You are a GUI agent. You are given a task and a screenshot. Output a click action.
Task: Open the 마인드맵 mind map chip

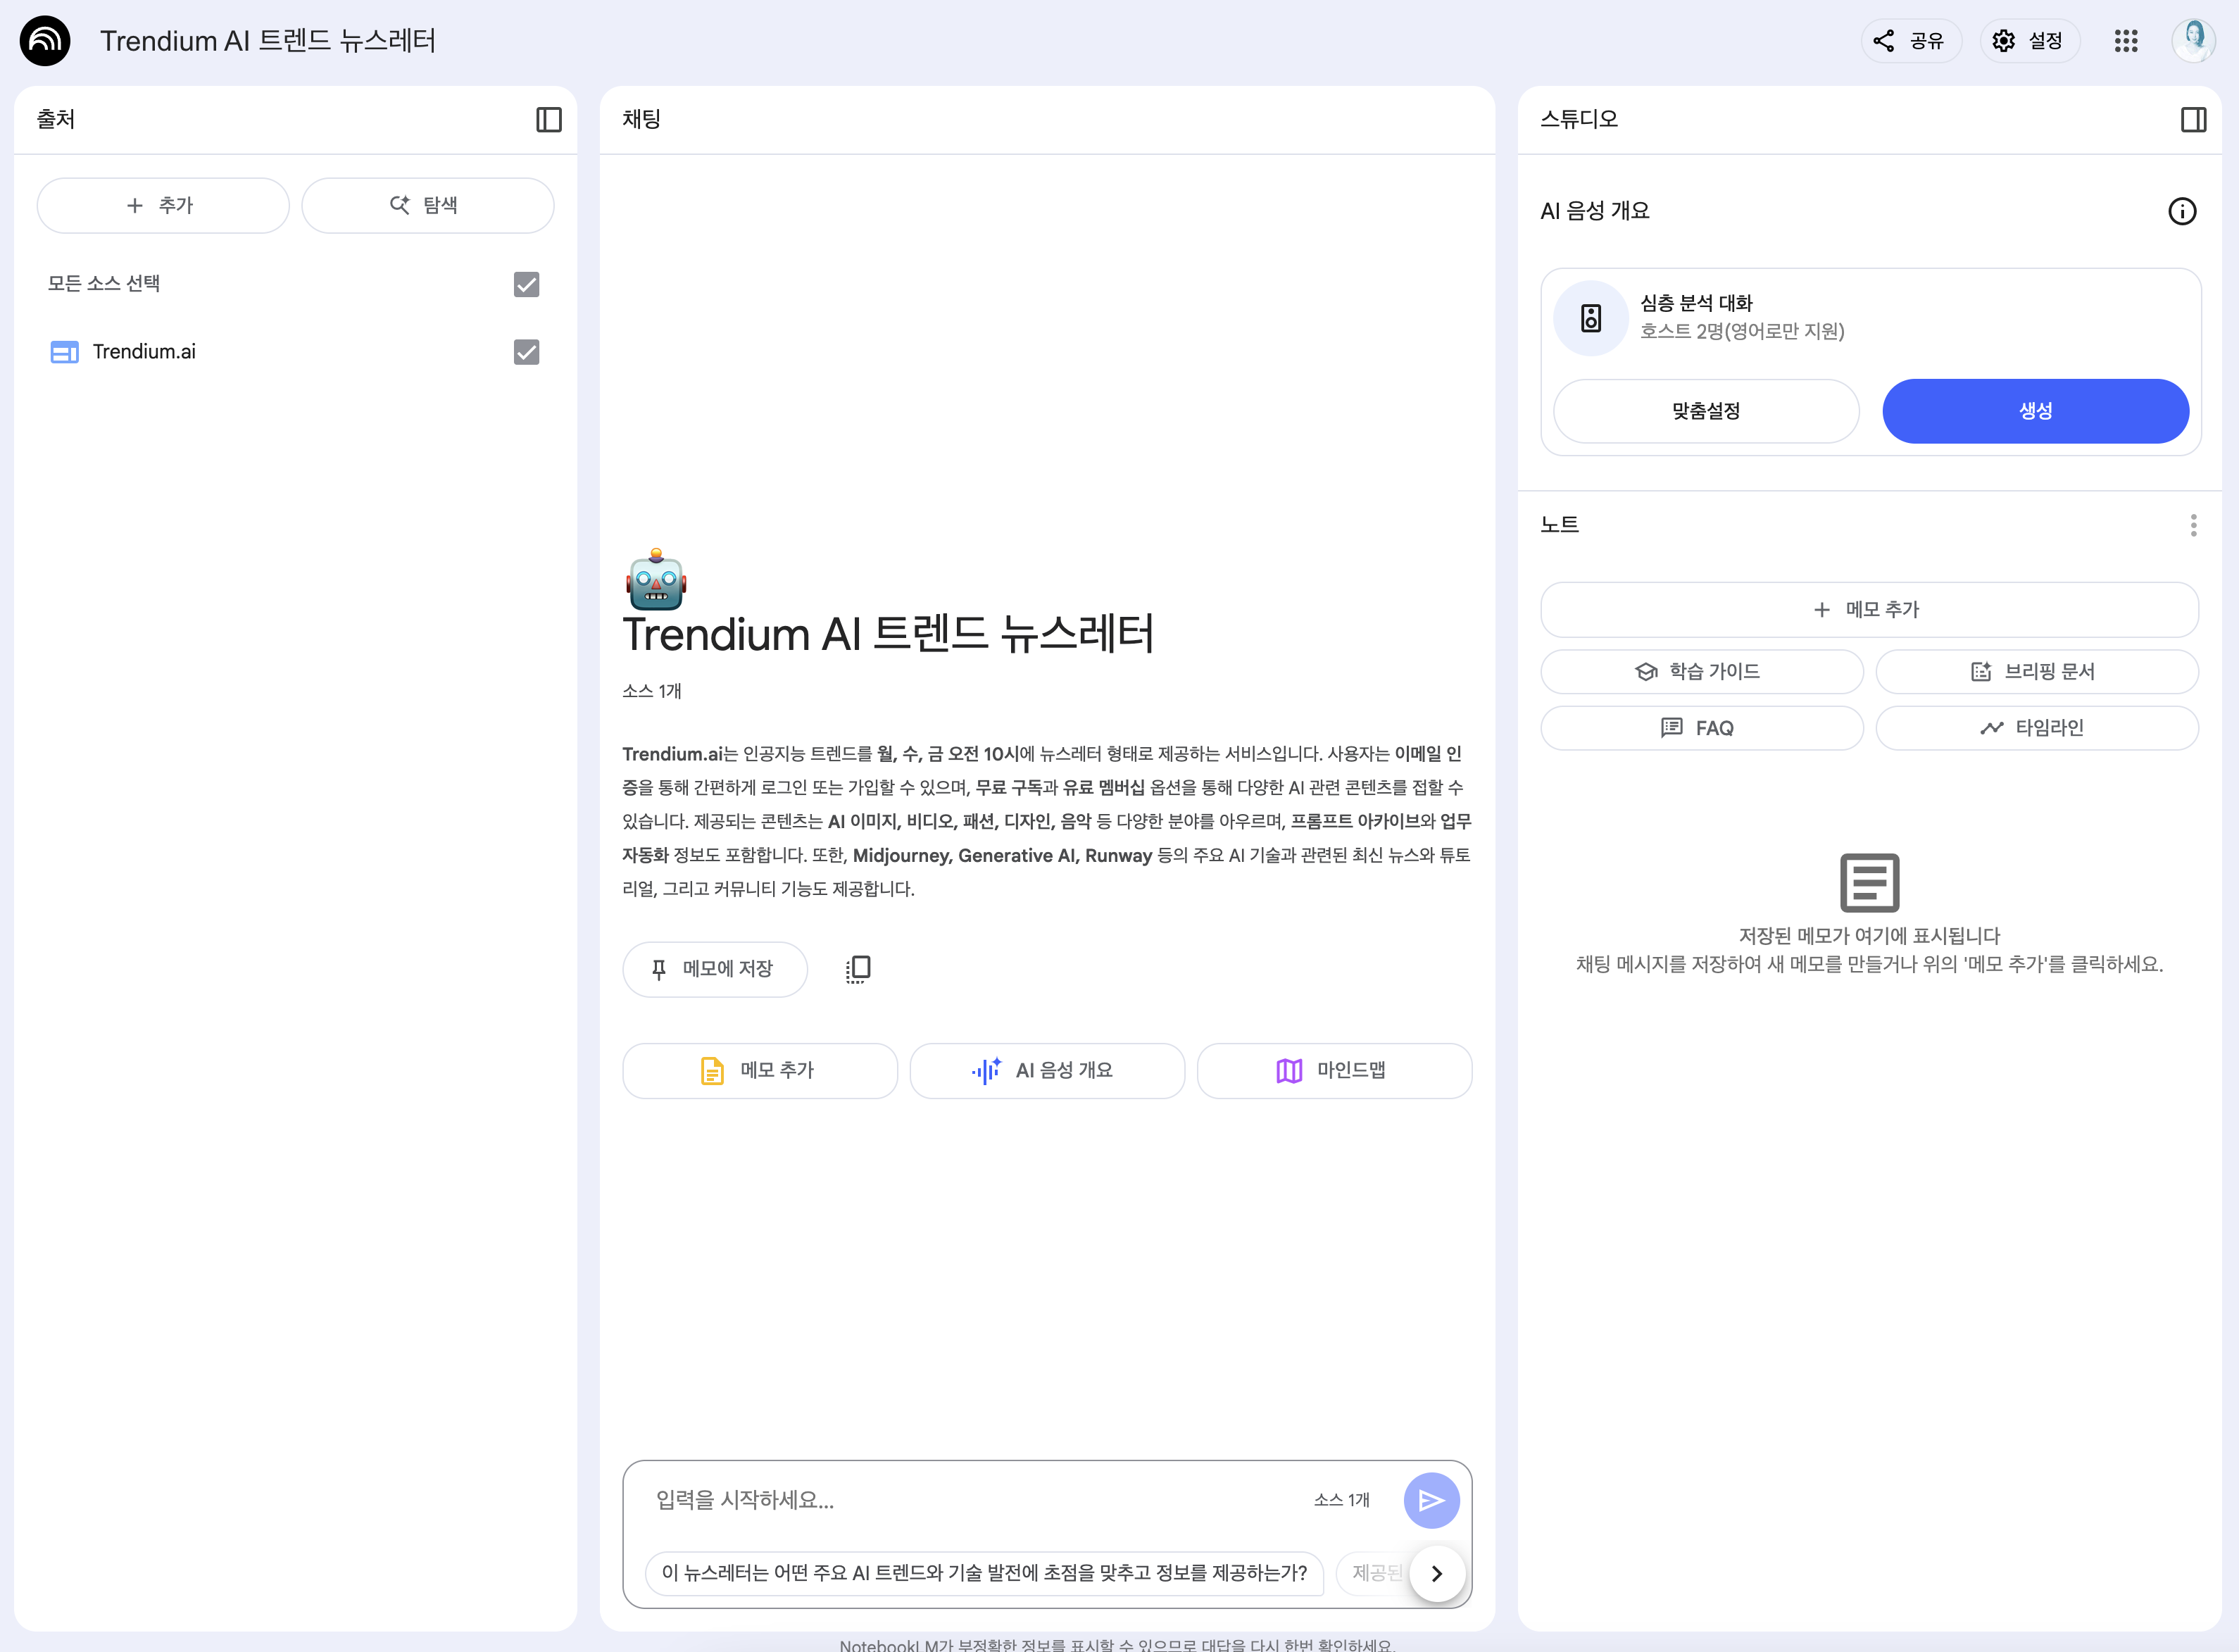tap(1334, 1071)
